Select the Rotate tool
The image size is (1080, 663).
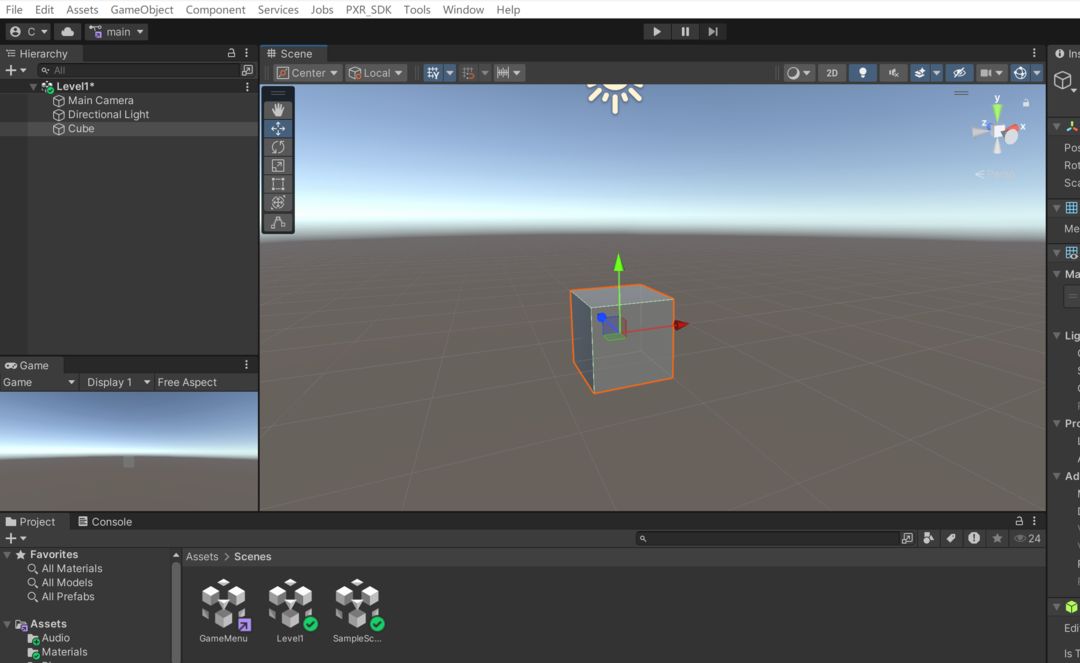tap(278, 147)
